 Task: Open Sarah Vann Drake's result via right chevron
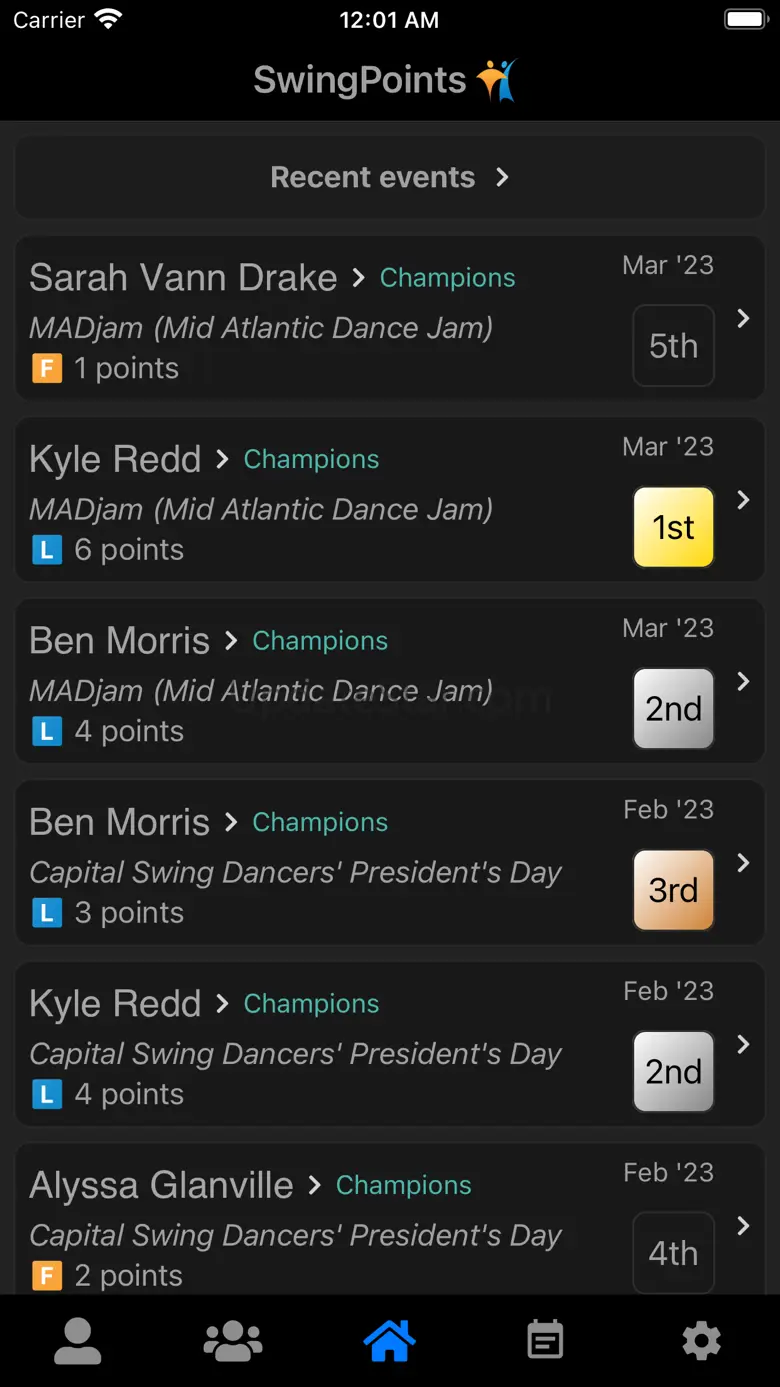pos(743,318)
